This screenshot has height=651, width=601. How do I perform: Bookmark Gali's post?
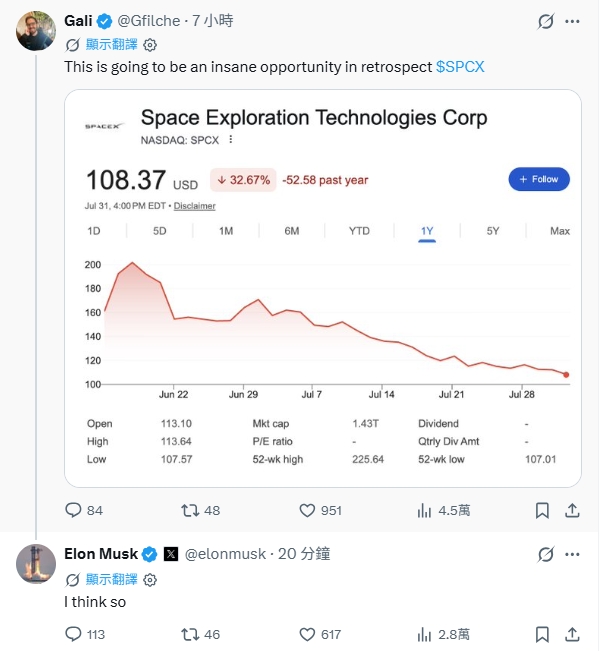click(x=542, y=510)
